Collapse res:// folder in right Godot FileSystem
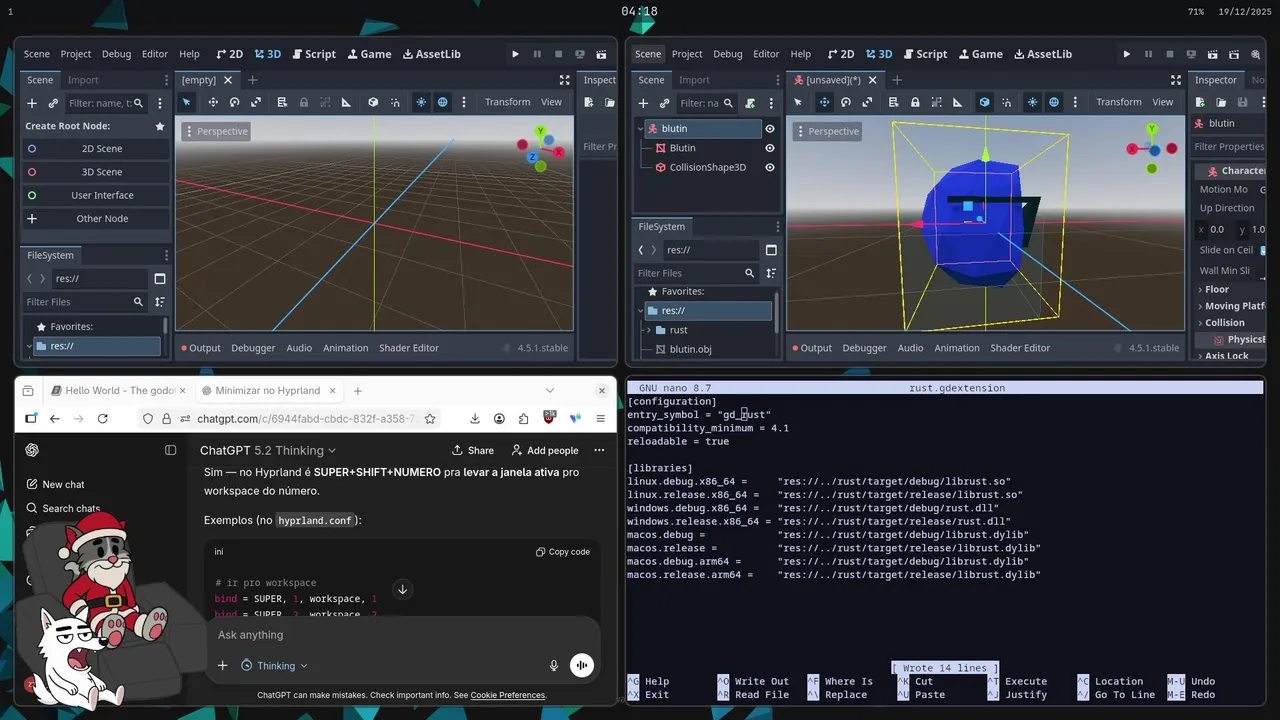 640,311
